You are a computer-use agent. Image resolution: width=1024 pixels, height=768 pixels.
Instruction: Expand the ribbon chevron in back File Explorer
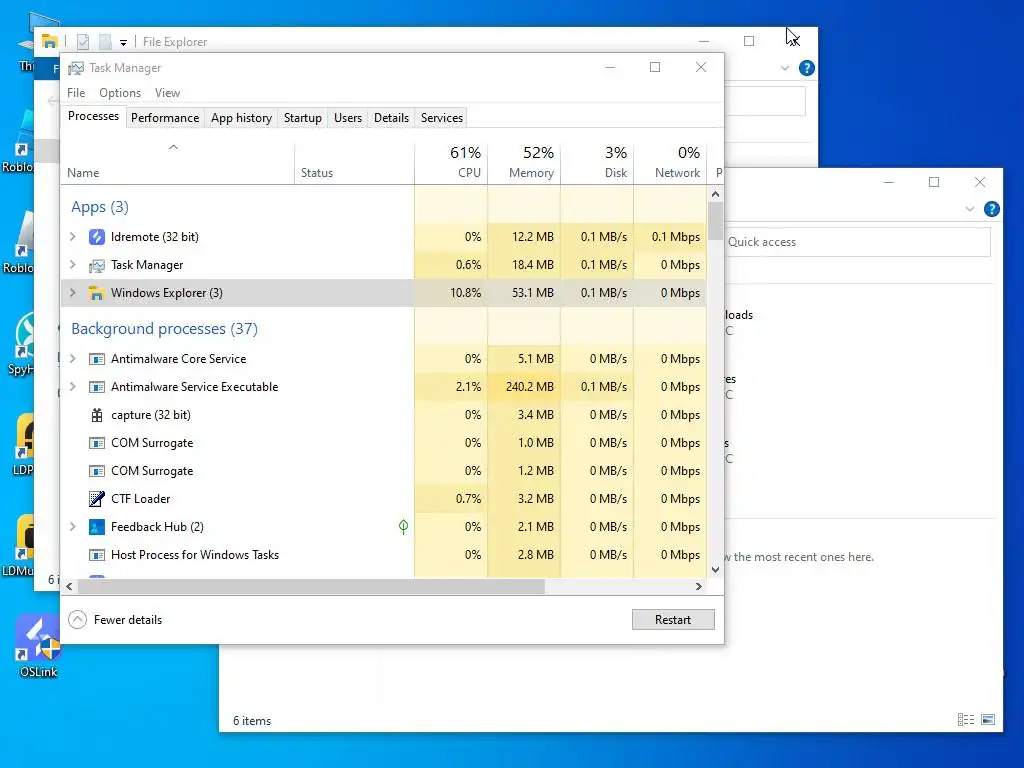(784, 68)
